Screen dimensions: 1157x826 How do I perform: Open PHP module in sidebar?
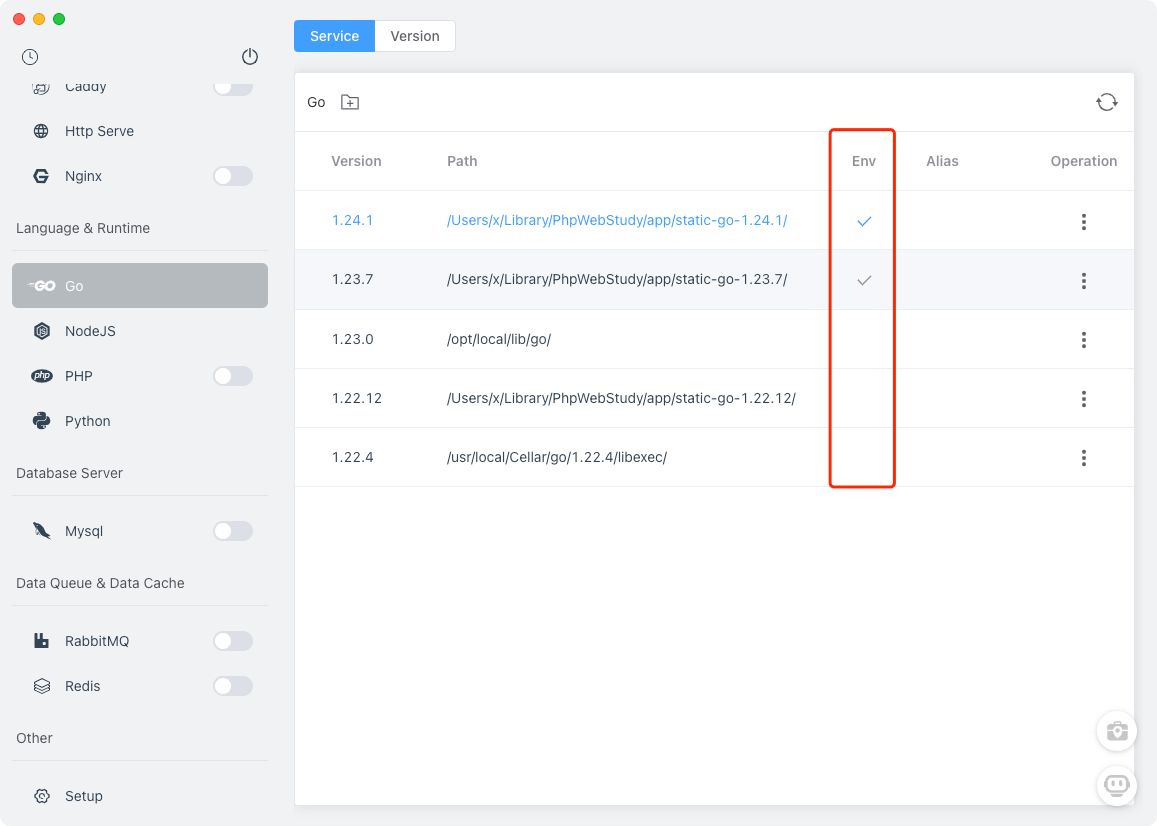[x=140, y=376]
